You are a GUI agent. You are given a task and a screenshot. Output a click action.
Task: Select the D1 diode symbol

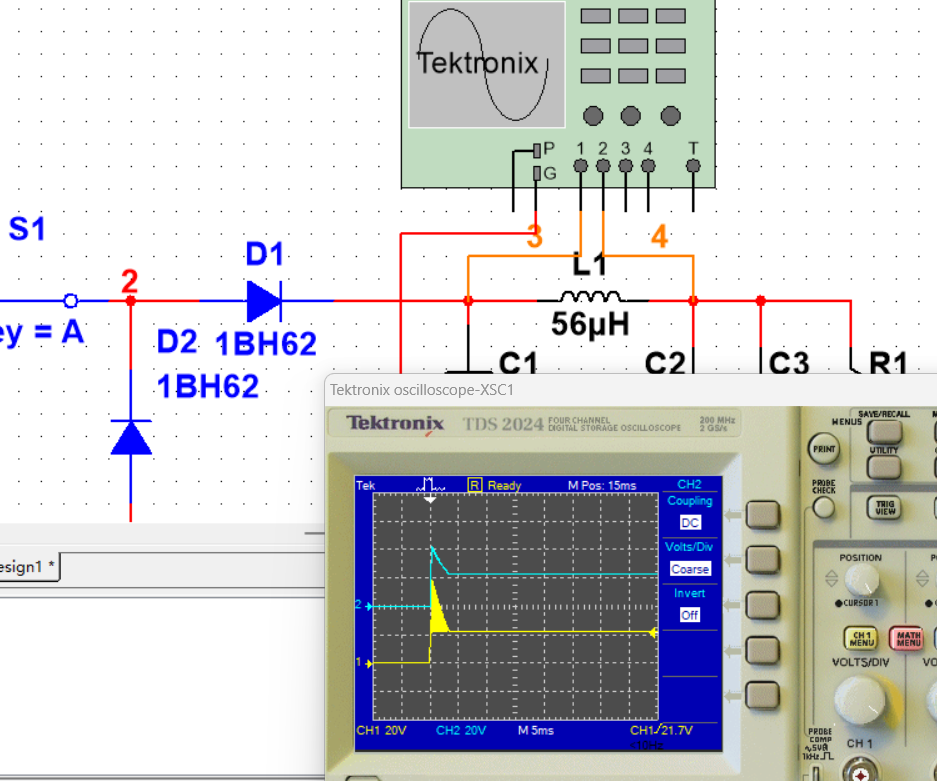(265, 301)
